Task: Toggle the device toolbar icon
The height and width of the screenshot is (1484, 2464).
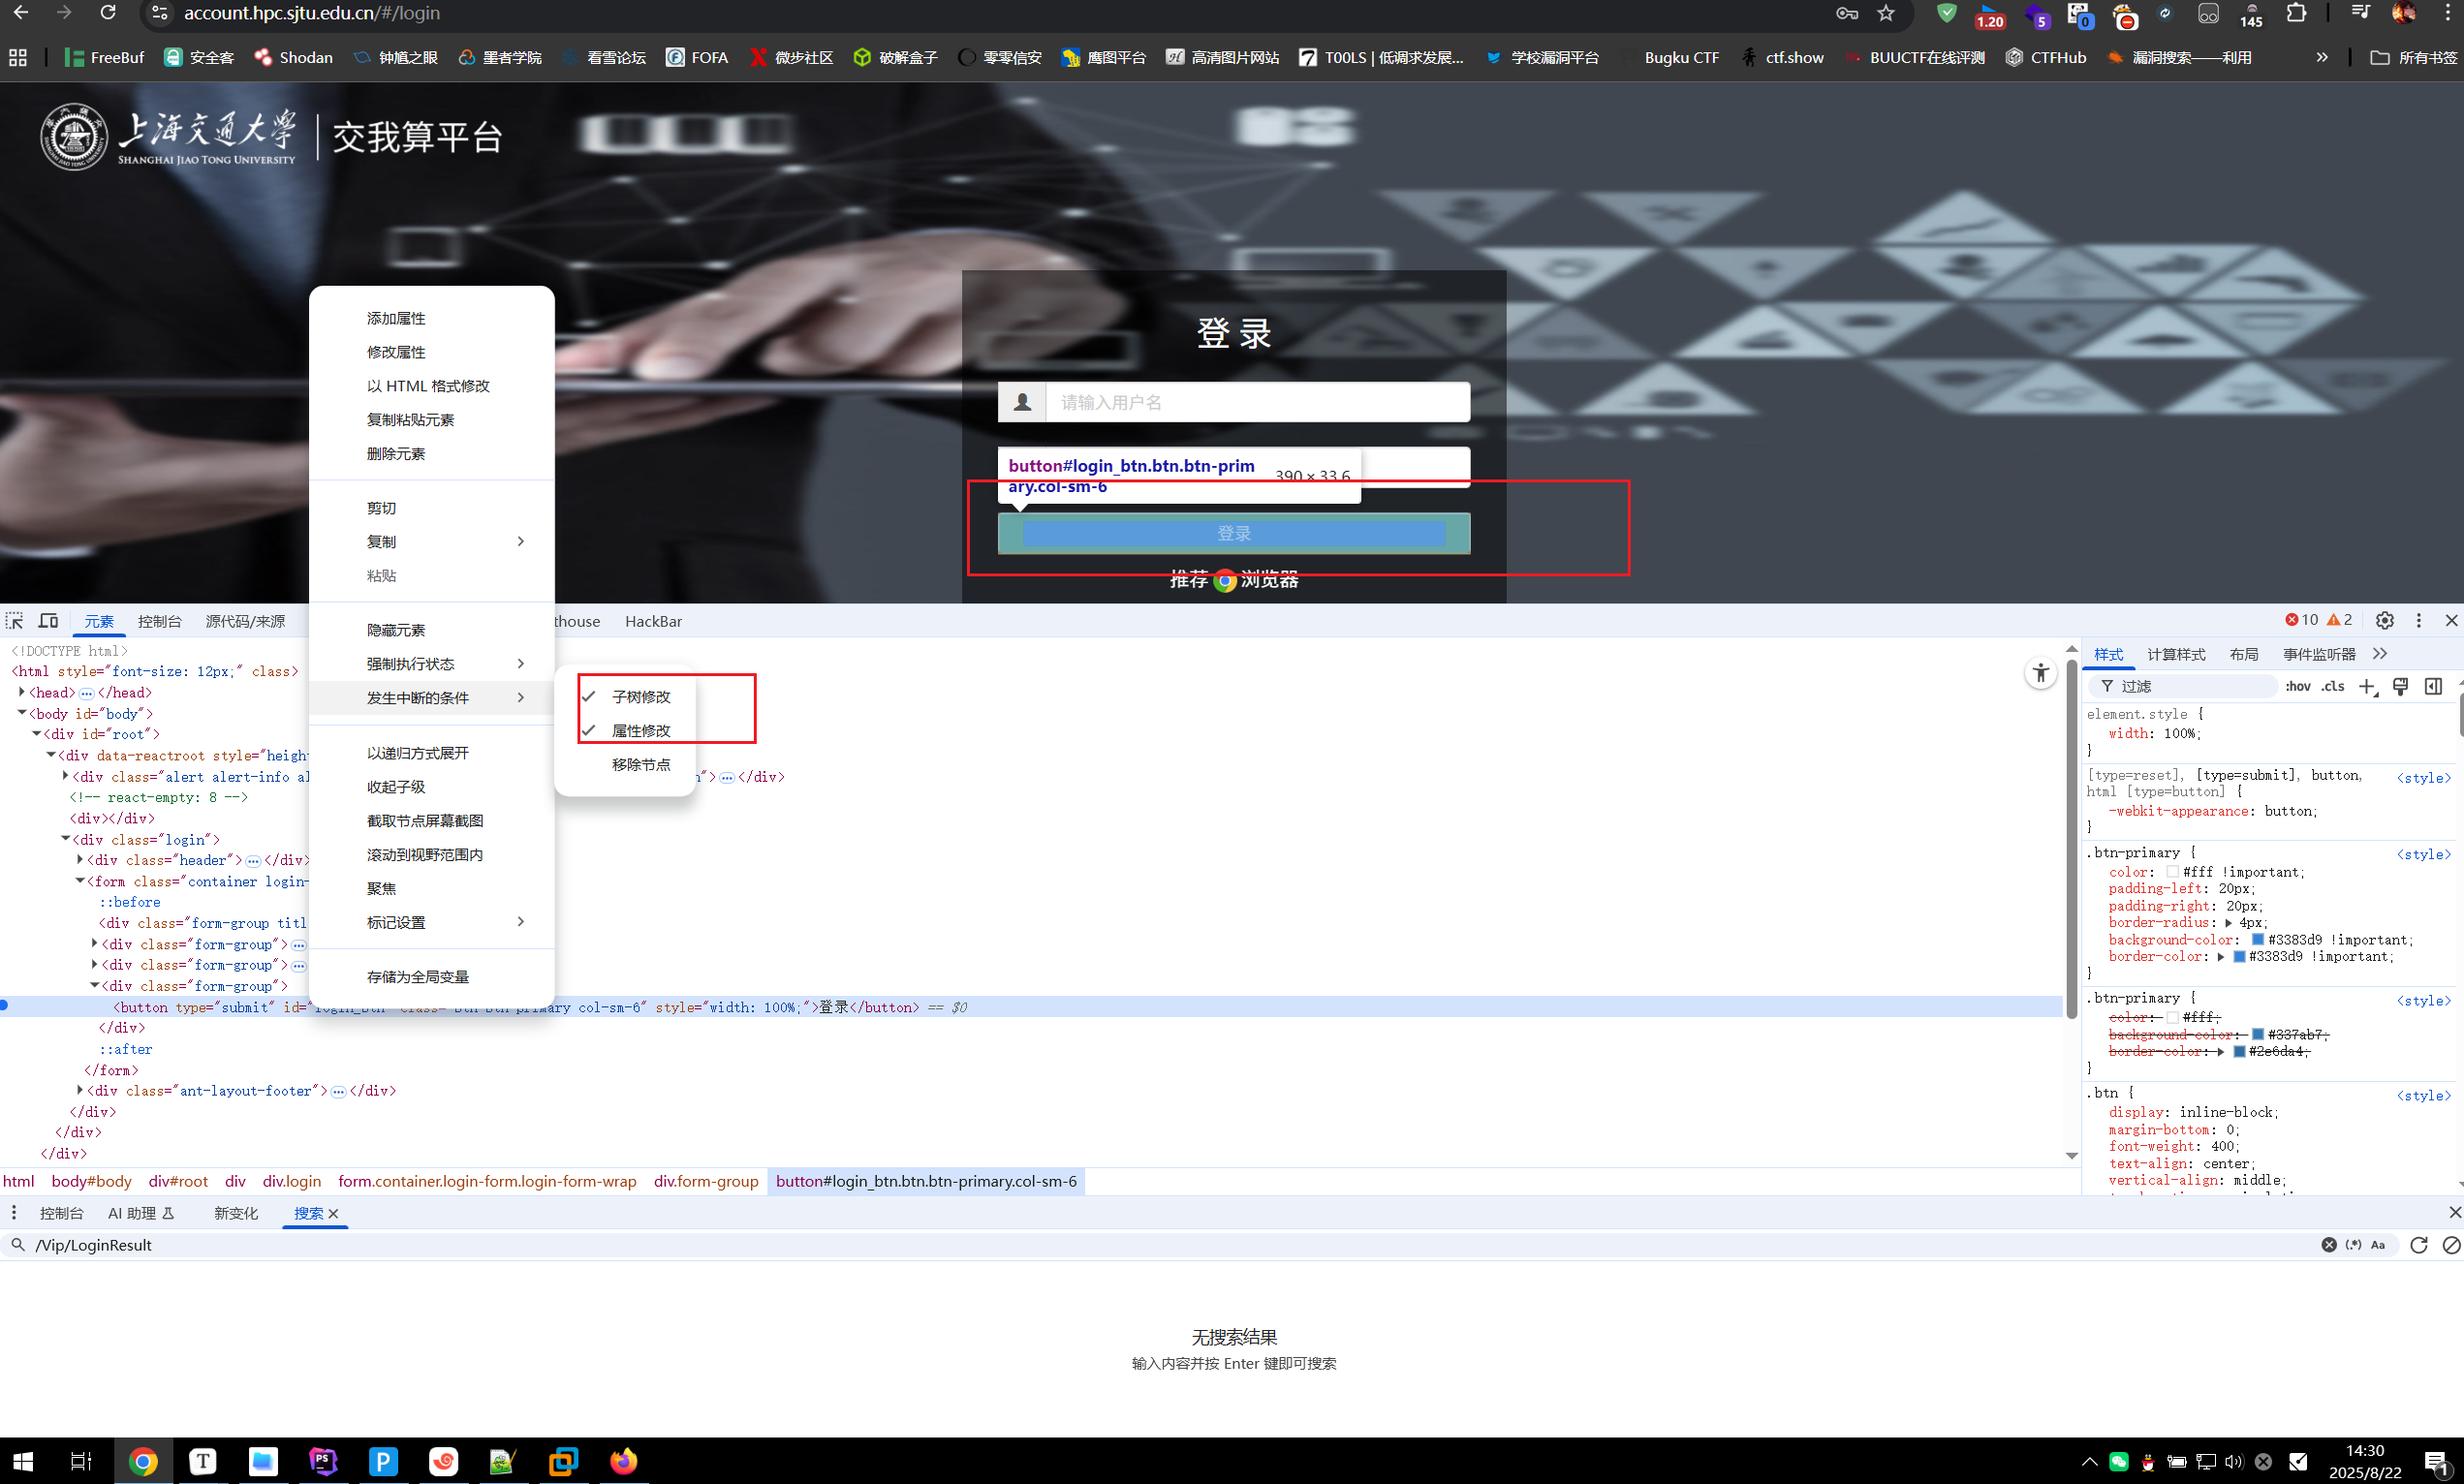Action: 48,621
